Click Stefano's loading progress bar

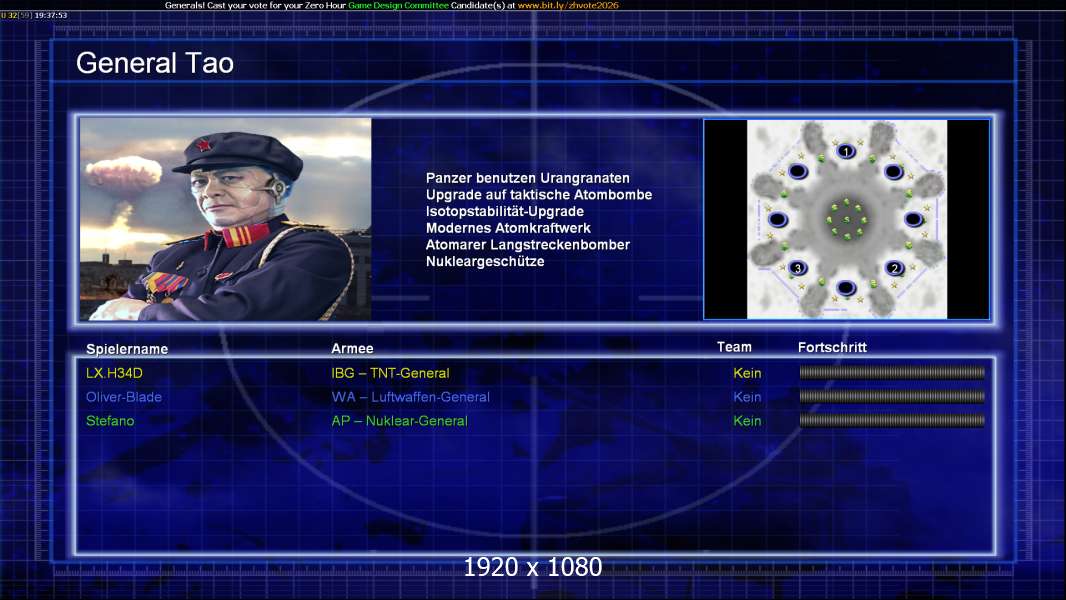click(x=892, y=421)
